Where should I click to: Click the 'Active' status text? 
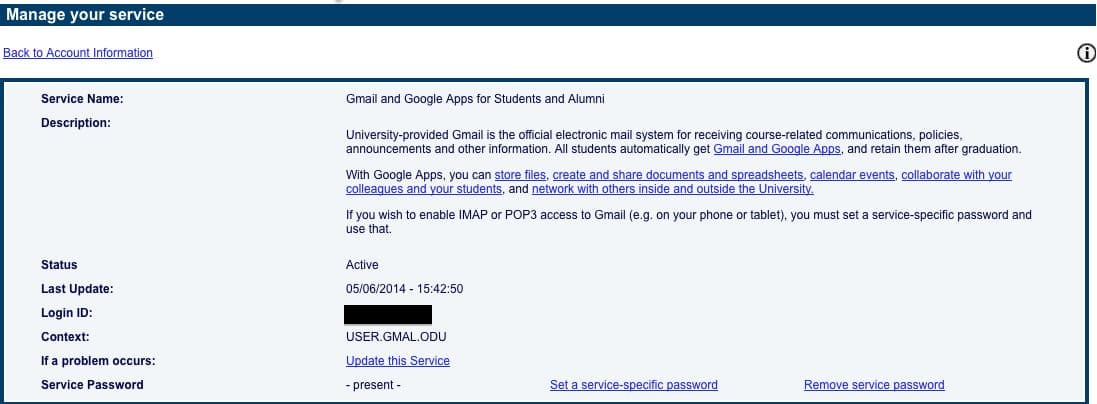[362, 265]
